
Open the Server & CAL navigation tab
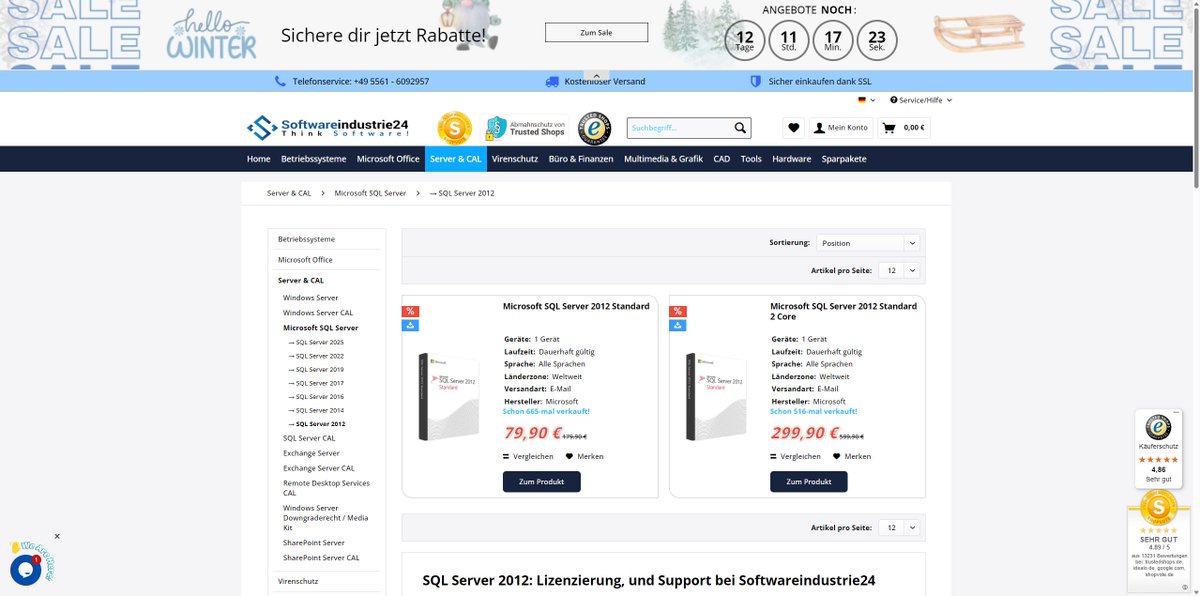pos(455,159)
